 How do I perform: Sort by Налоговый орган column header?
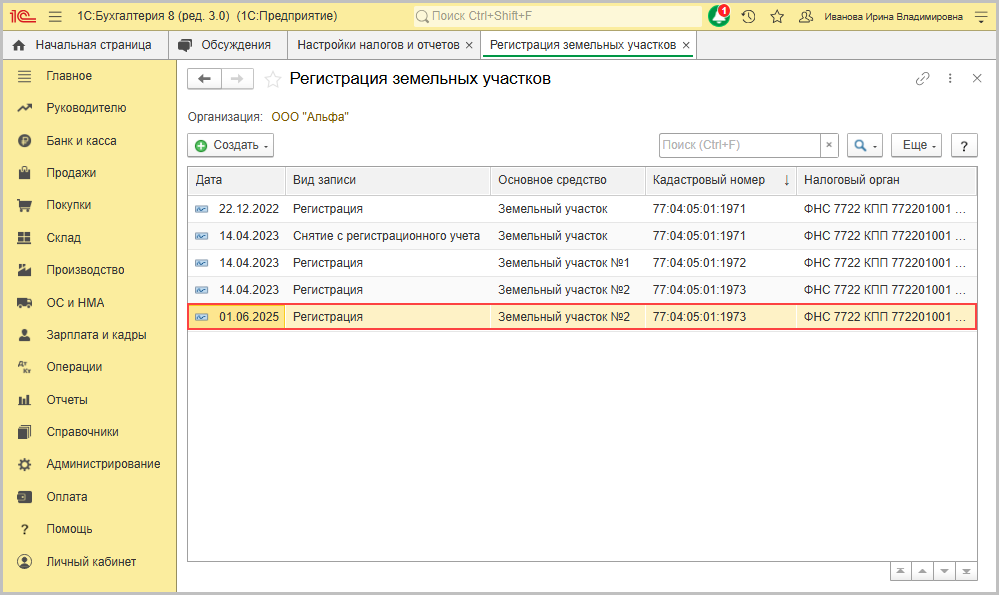pyautogui.click(x=886, y=180)
